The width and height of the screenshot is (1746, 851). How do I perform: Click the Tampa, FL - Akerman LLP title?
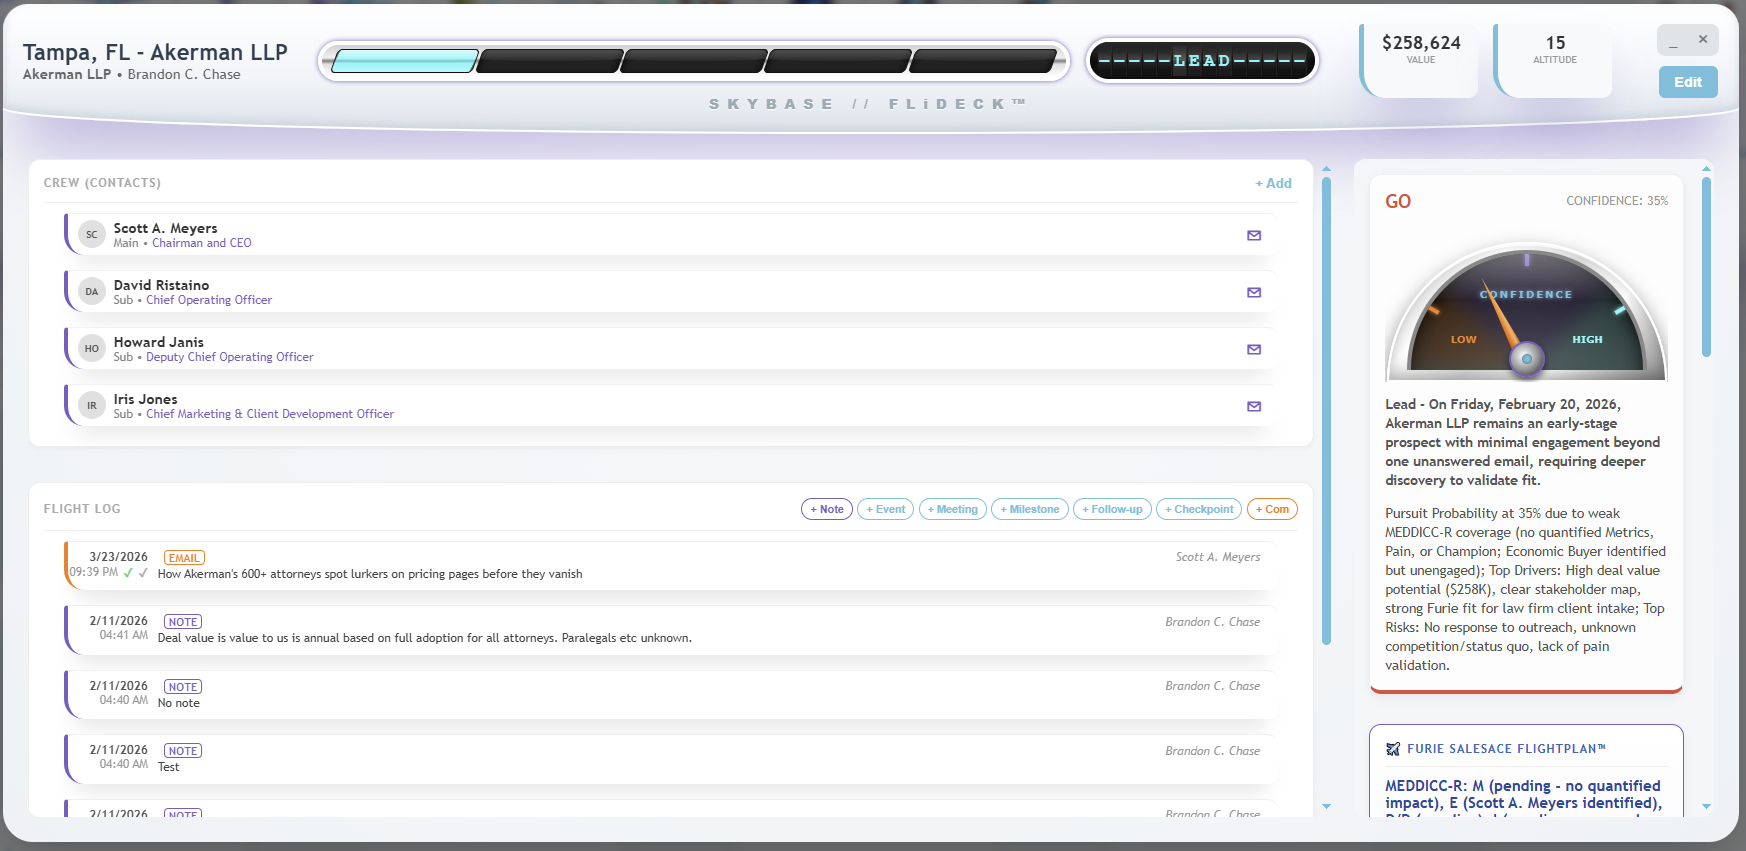click(x=155, y=52)
